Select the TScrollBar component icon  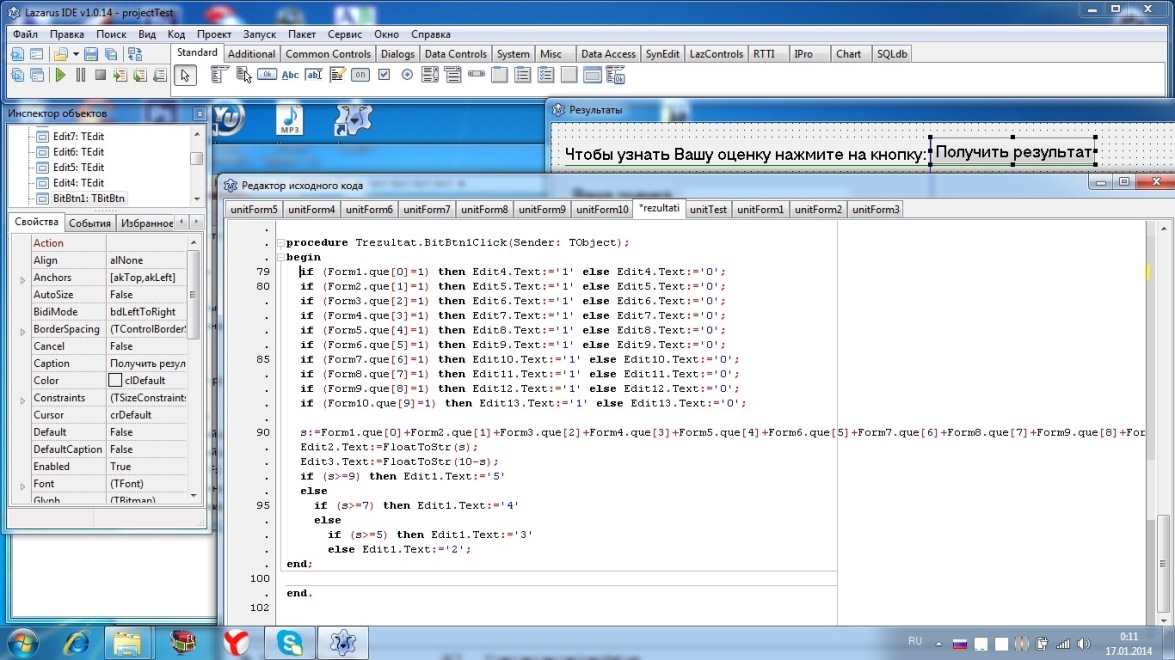pos(477,75)
